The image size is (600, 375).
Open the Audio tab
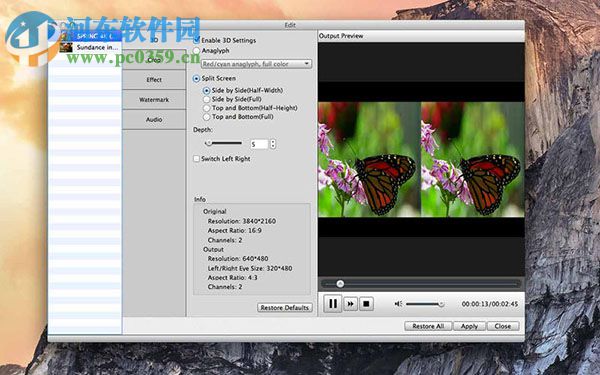tap(154, 119)
